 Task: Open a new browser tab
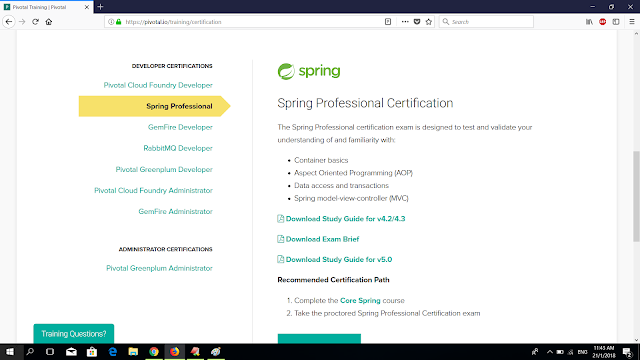click(100, 7)
